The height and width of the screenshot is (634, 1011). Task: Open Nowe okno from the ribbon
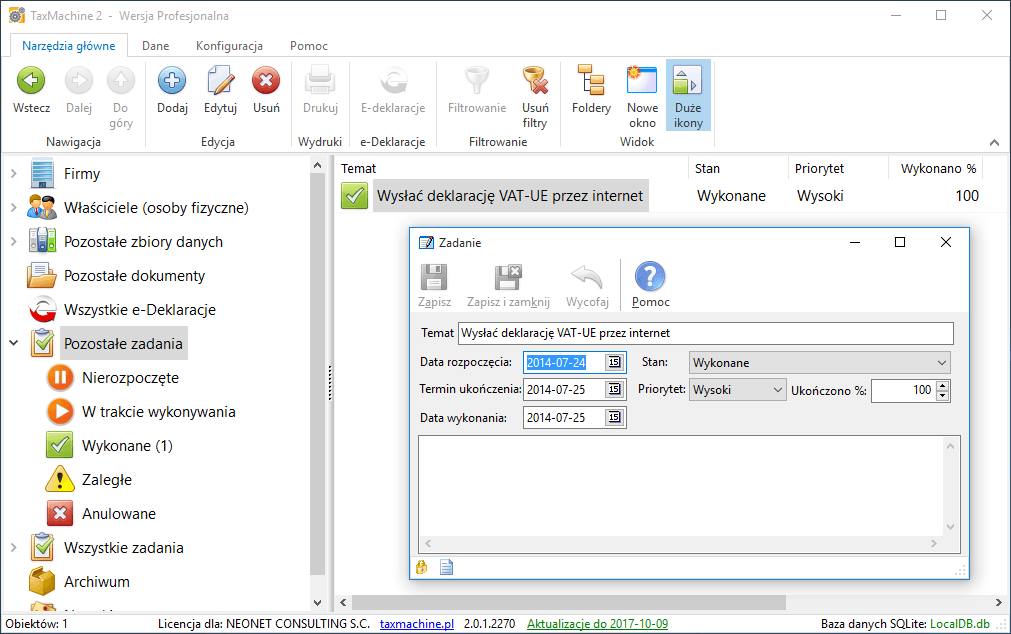pos(642,82)
